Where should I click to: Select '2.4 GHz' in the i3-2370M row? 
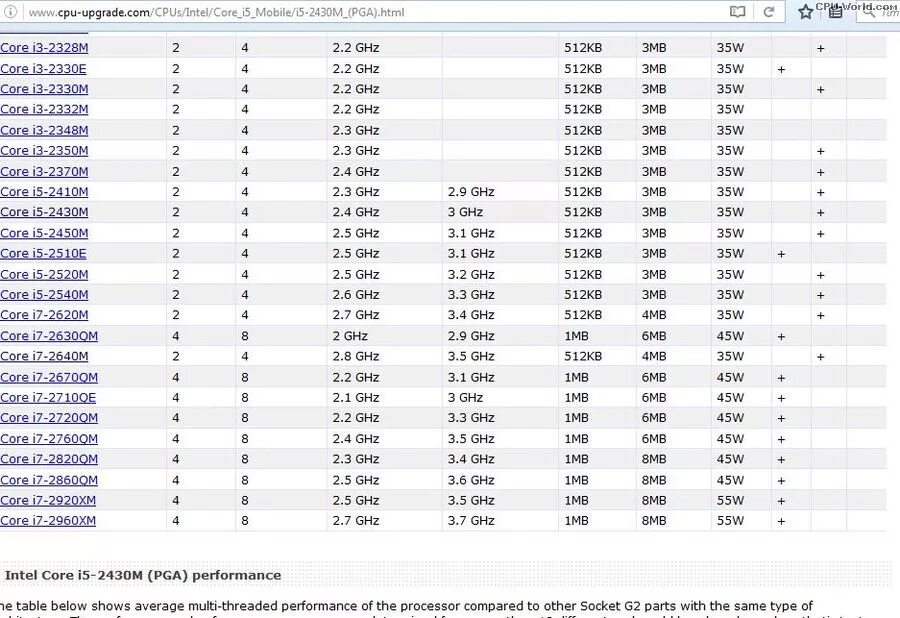point(356,172)
